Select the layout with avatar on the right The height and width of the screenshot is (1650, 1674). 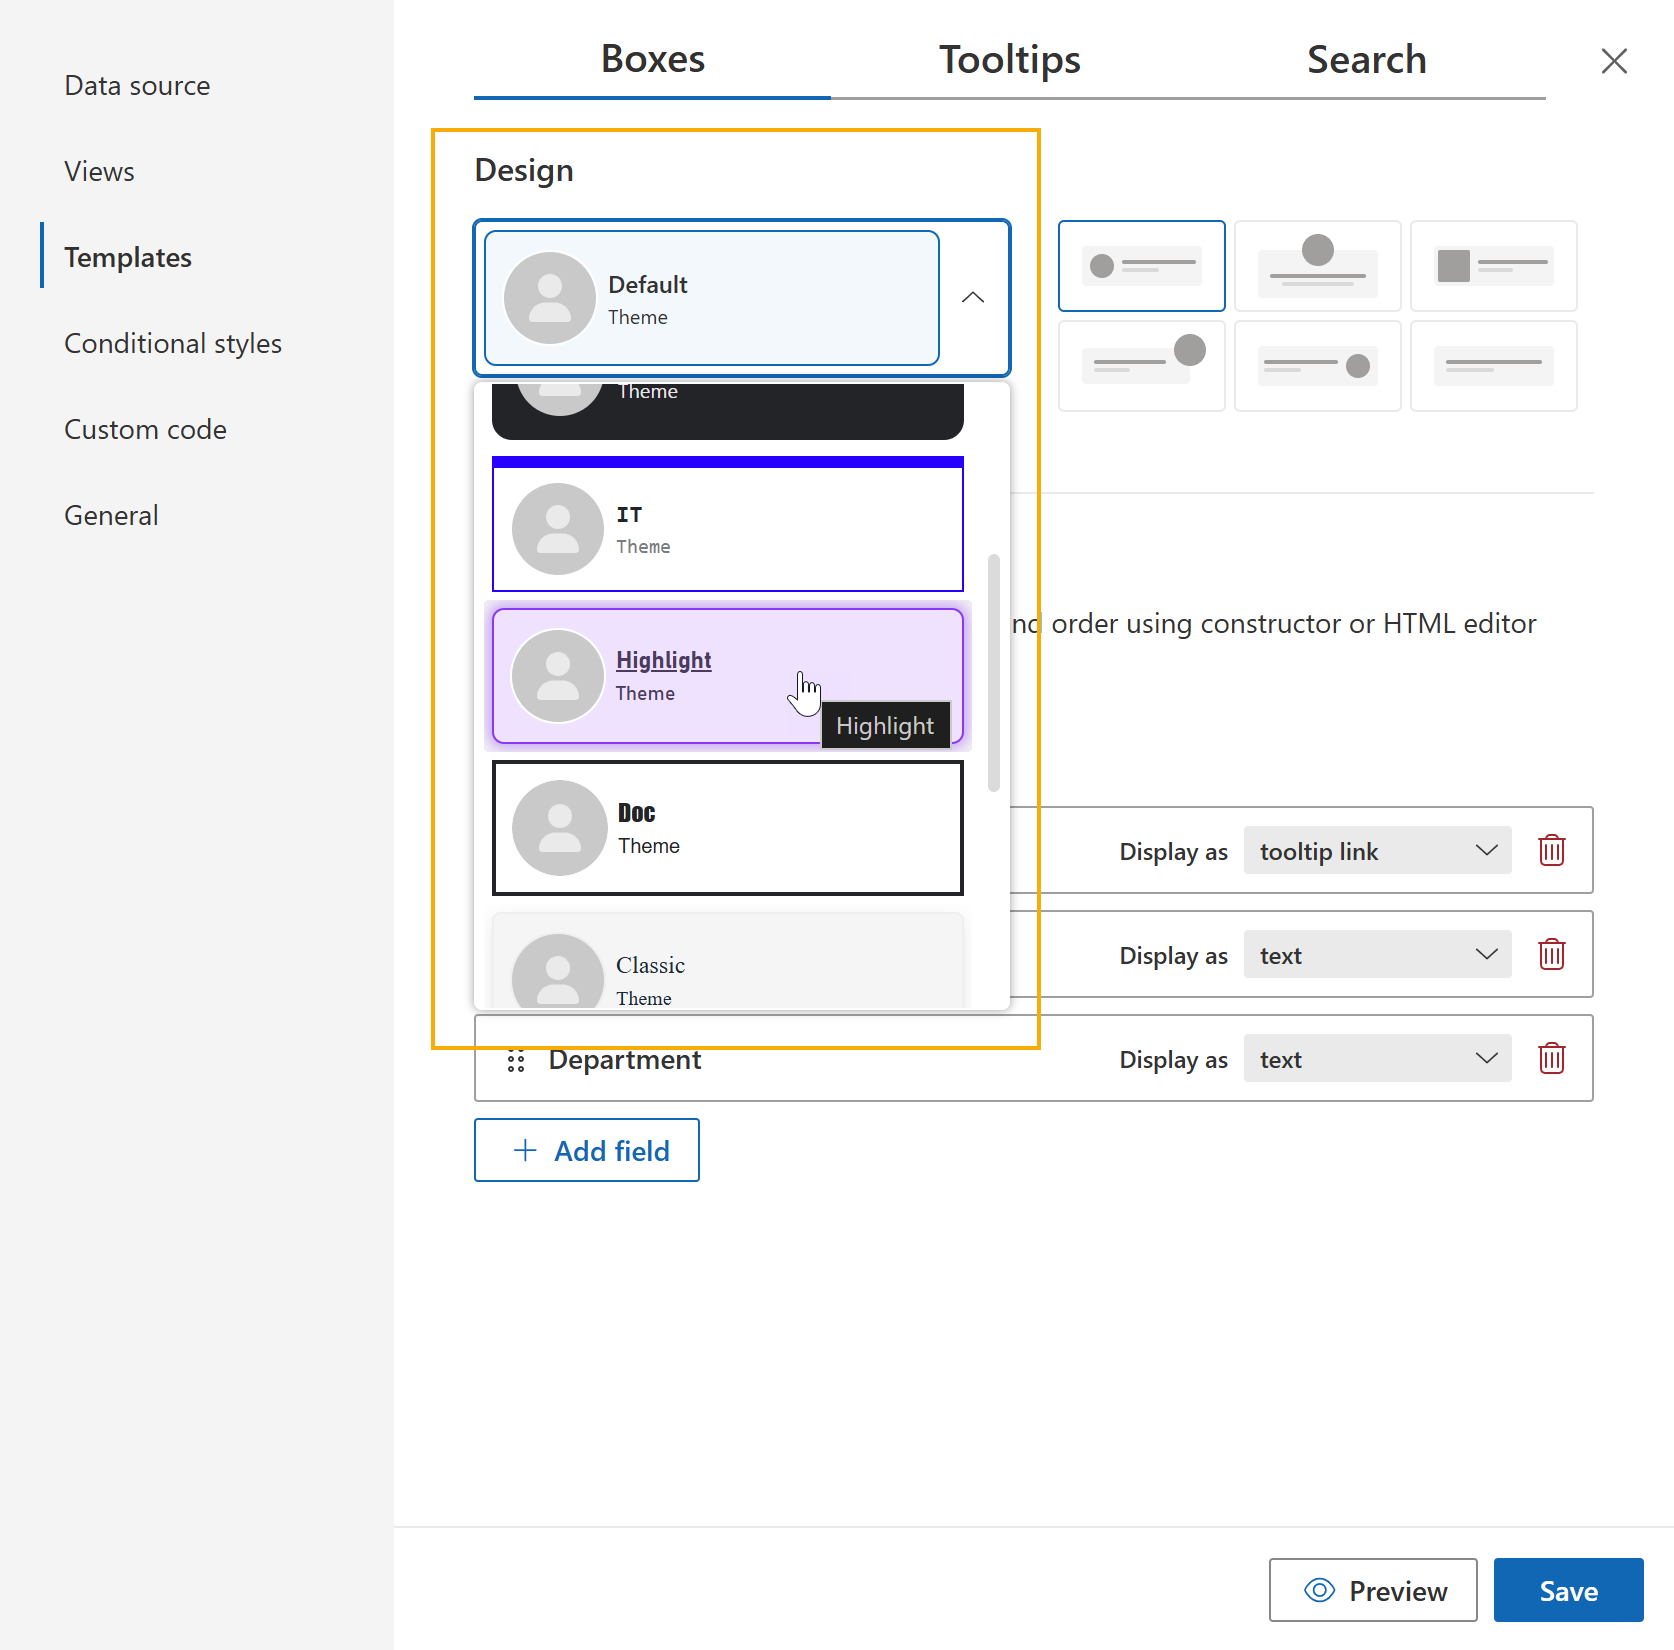(x=1141, y=365)
